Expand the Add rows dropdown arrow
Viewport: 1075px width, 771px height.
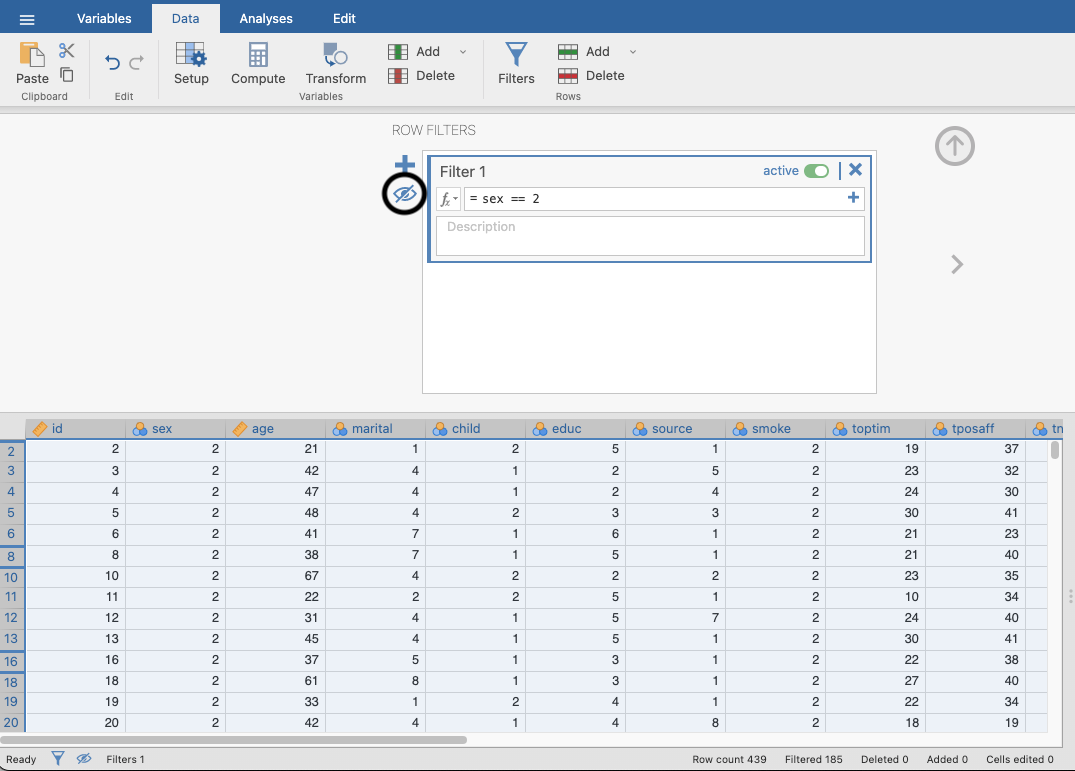[632, 52]
